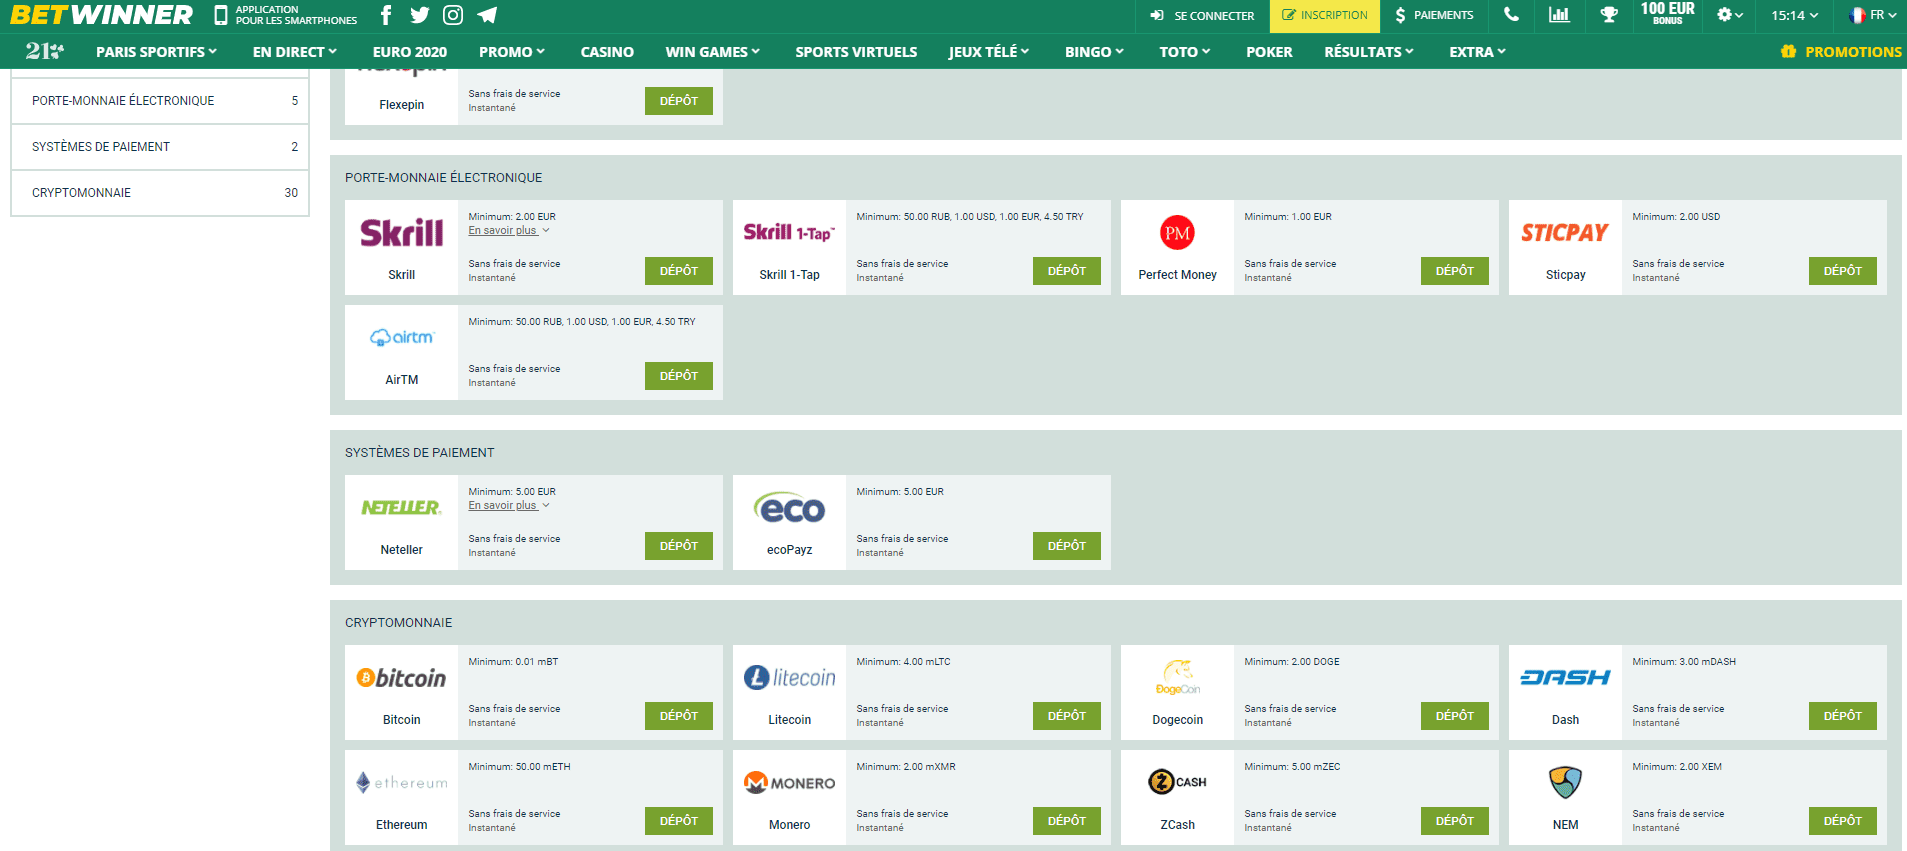The image size is (1907, 851).
Task: Open the 15:14 time zone dropdown
Action: (1795, 15)
